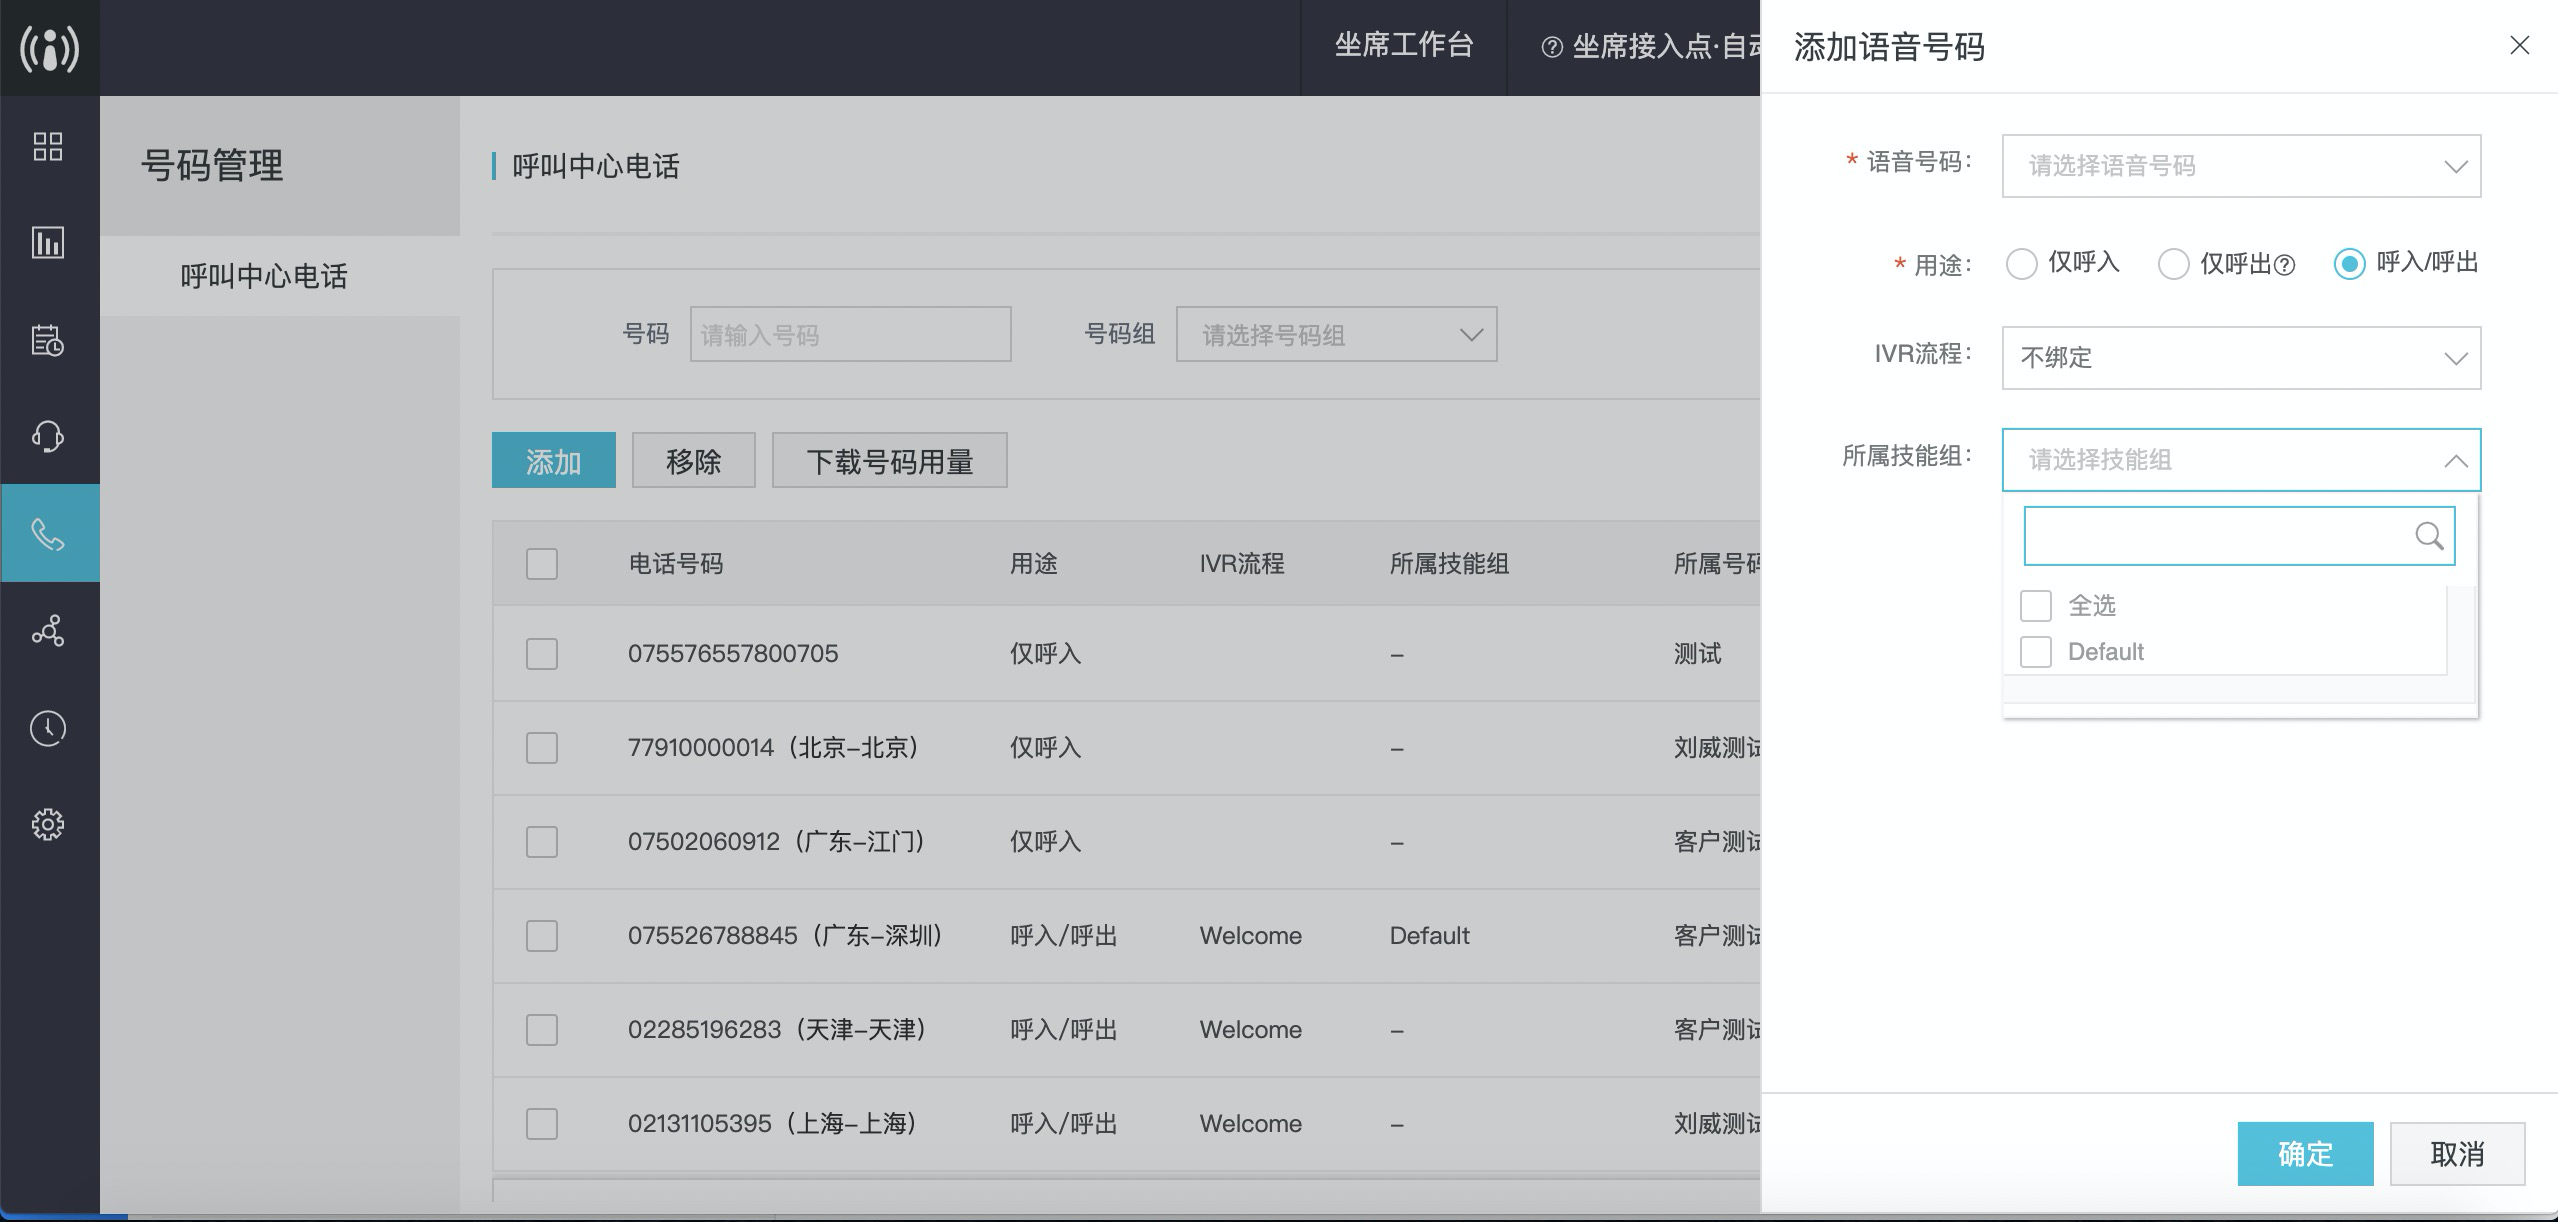
Task: Click the 下载号码用量 button
Action: (x=890, y=460)
